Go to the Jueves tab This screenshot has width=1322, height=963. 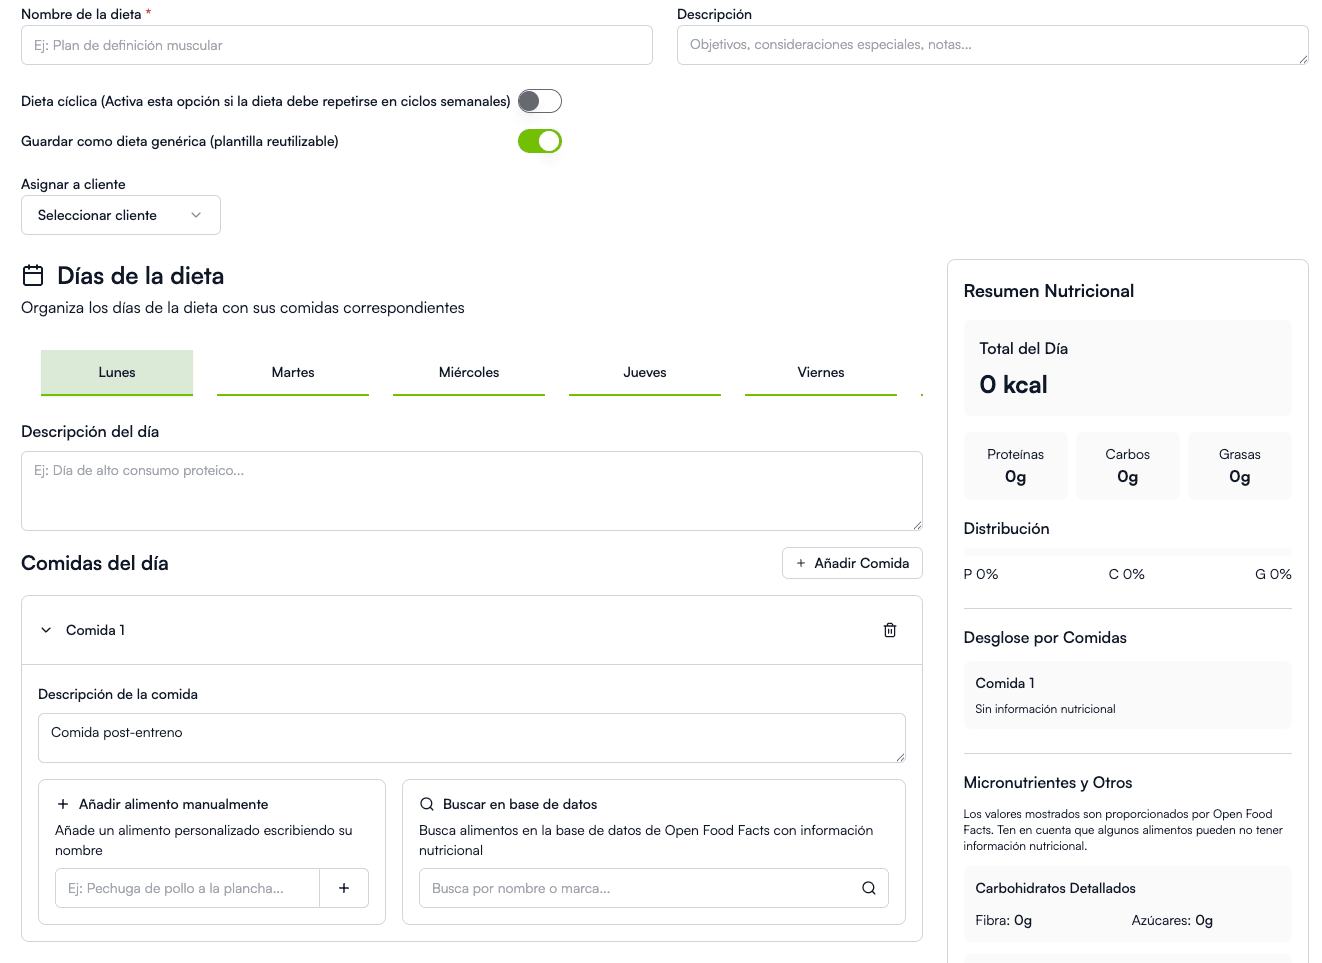645,372
